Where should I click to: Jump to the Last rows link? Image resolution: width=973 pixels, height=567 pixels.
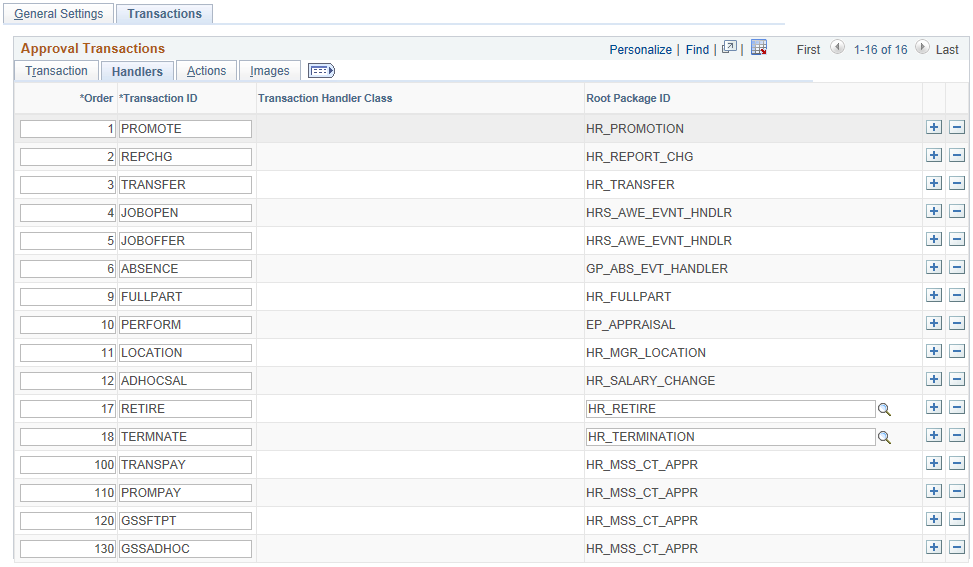(947, 50)
